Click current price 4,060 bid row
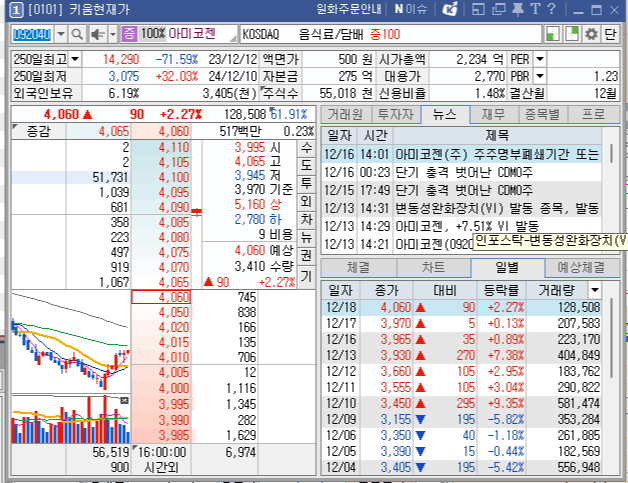 coord(161,297)
